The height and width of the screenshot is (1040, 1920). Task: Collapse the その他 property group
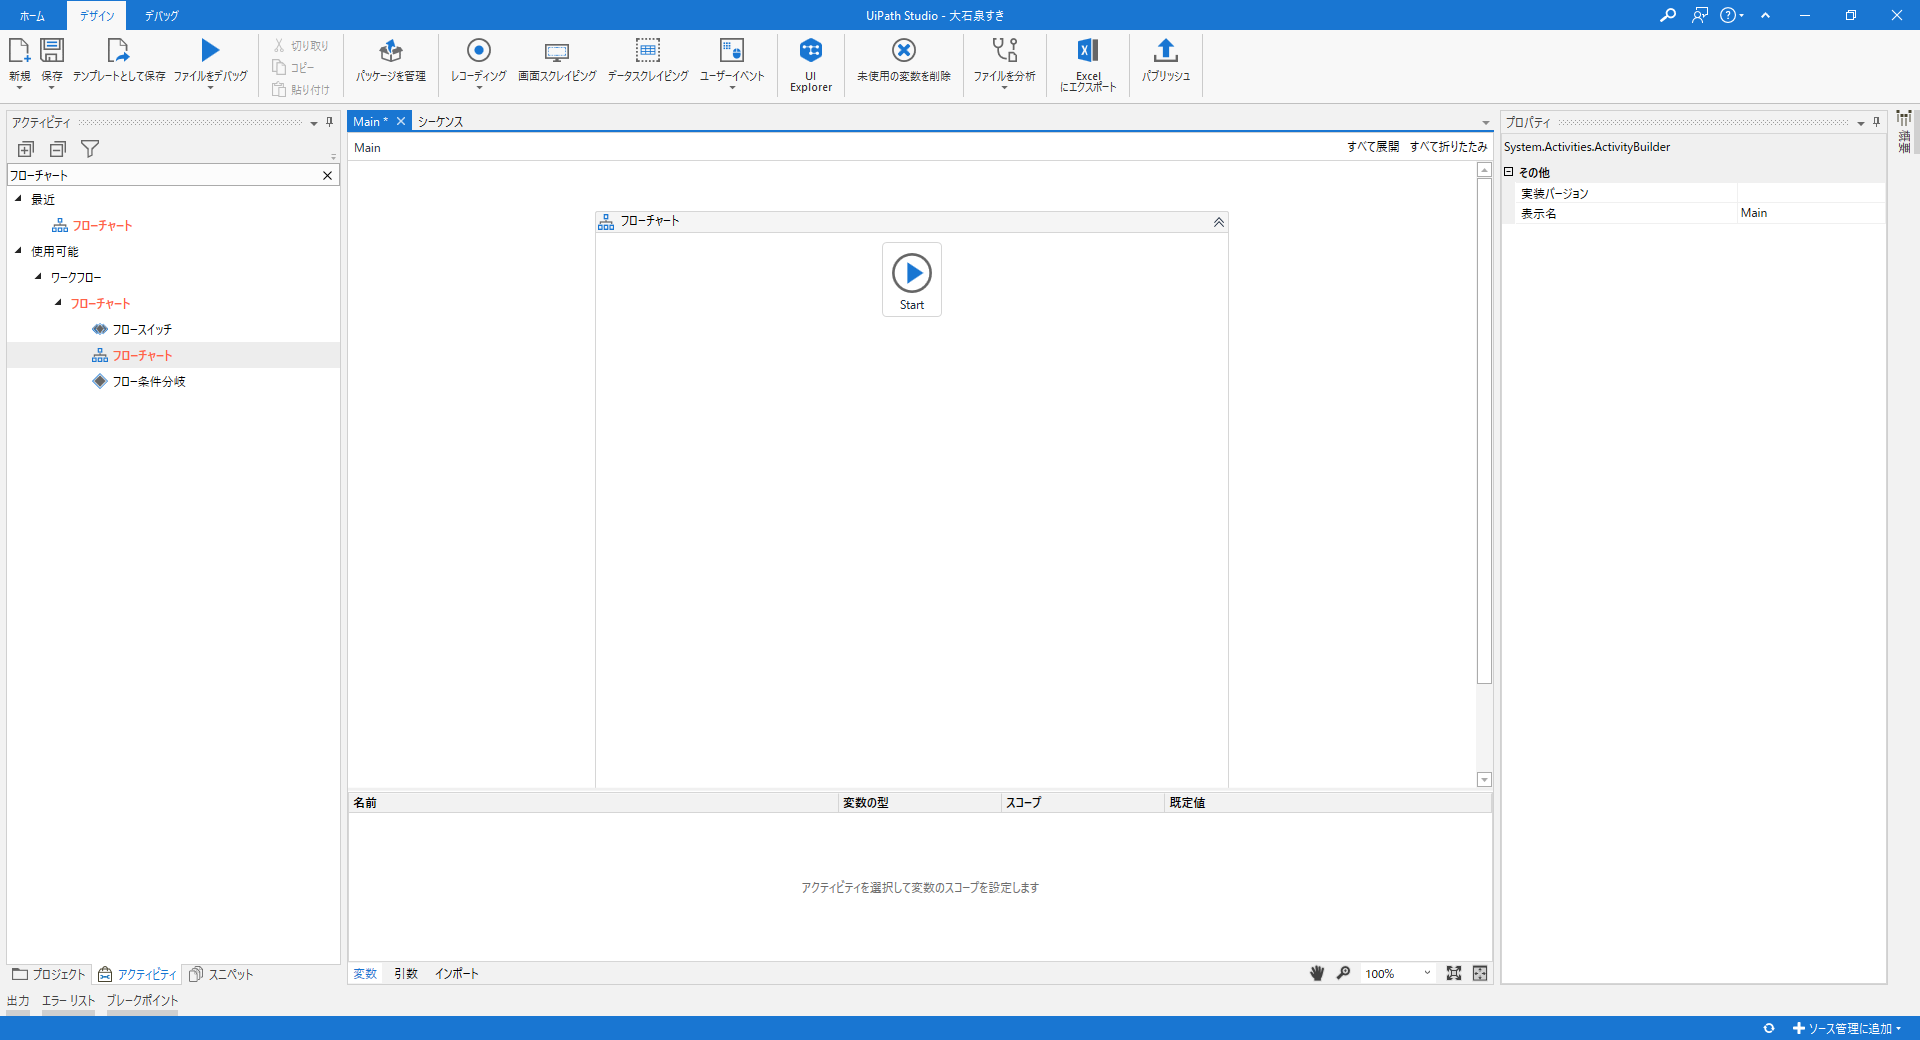point(1509,172)
